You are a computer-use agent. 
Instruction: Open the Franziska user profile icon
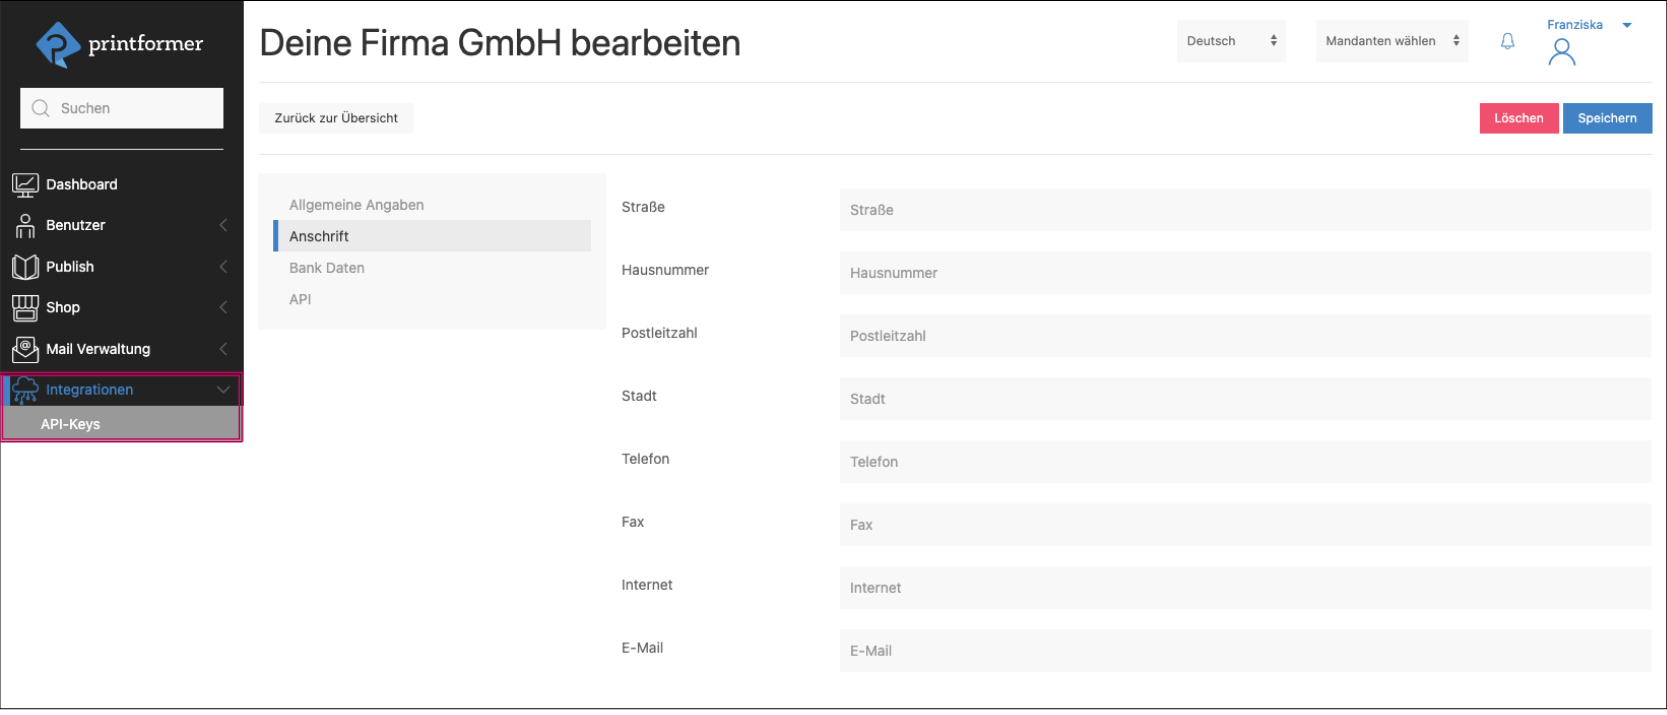[x=1561, y=52]
